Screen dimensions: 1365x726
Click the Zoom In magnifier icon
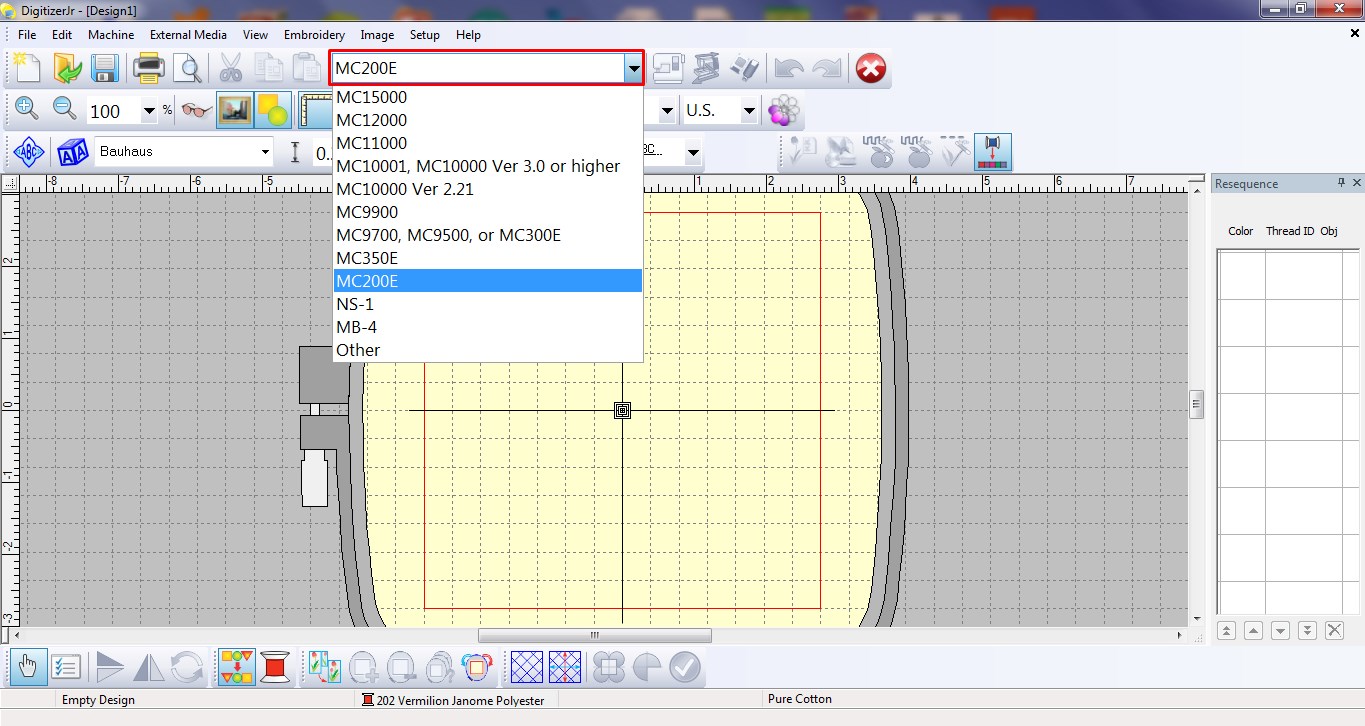click(x=27, y=110)
